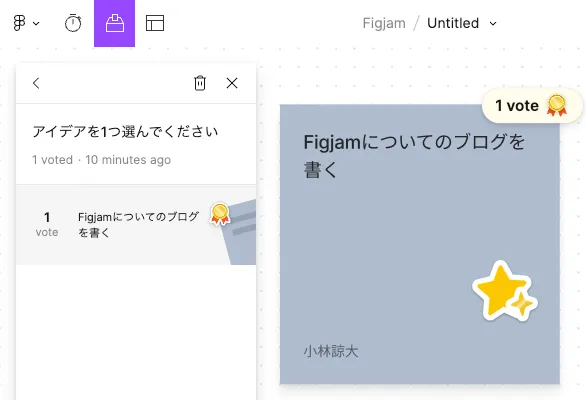Select the 1 vote result row
Screen dimensions: 586x400
tap(136, 225)
